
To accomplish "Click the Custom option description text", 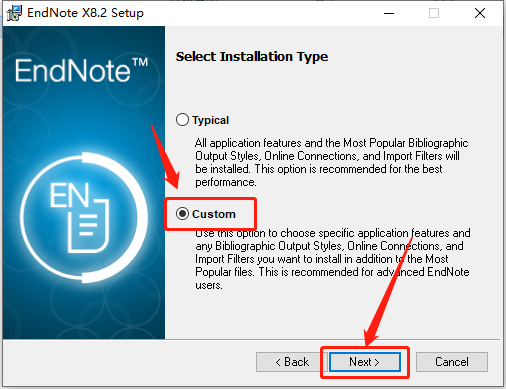I will point(333,259).
